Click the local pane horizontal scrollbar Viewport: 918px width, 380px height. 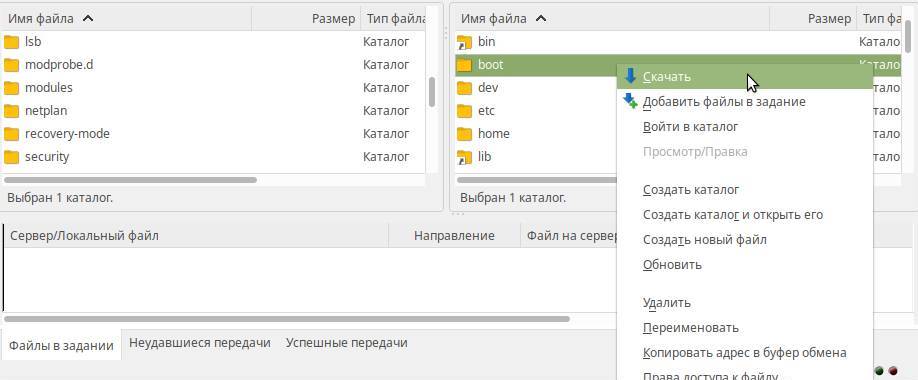point(130,180)
